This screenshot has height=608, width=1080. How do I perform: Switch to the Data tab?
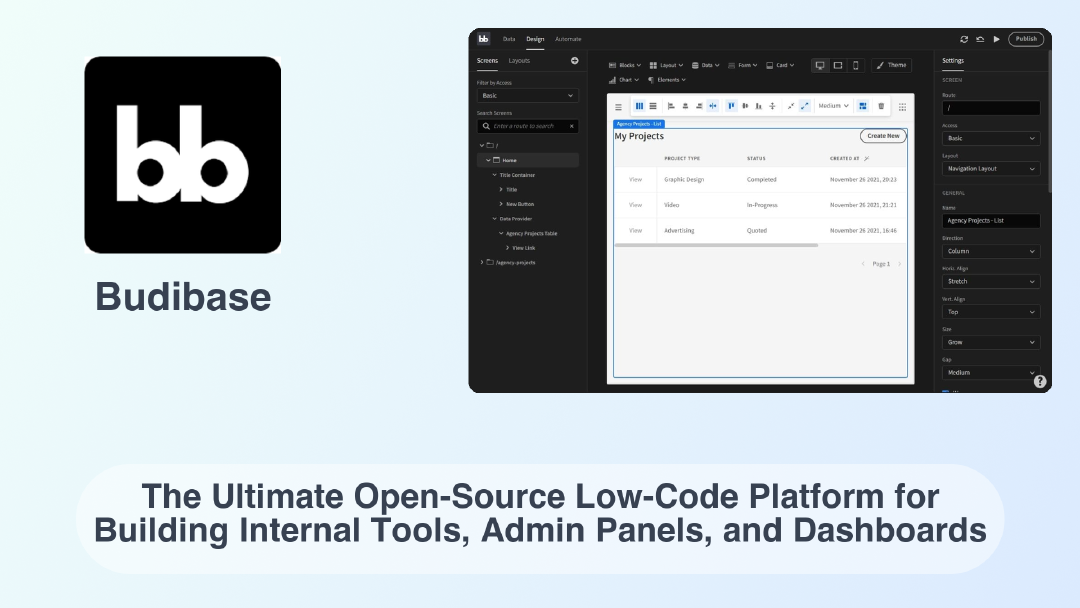(509, 39)
